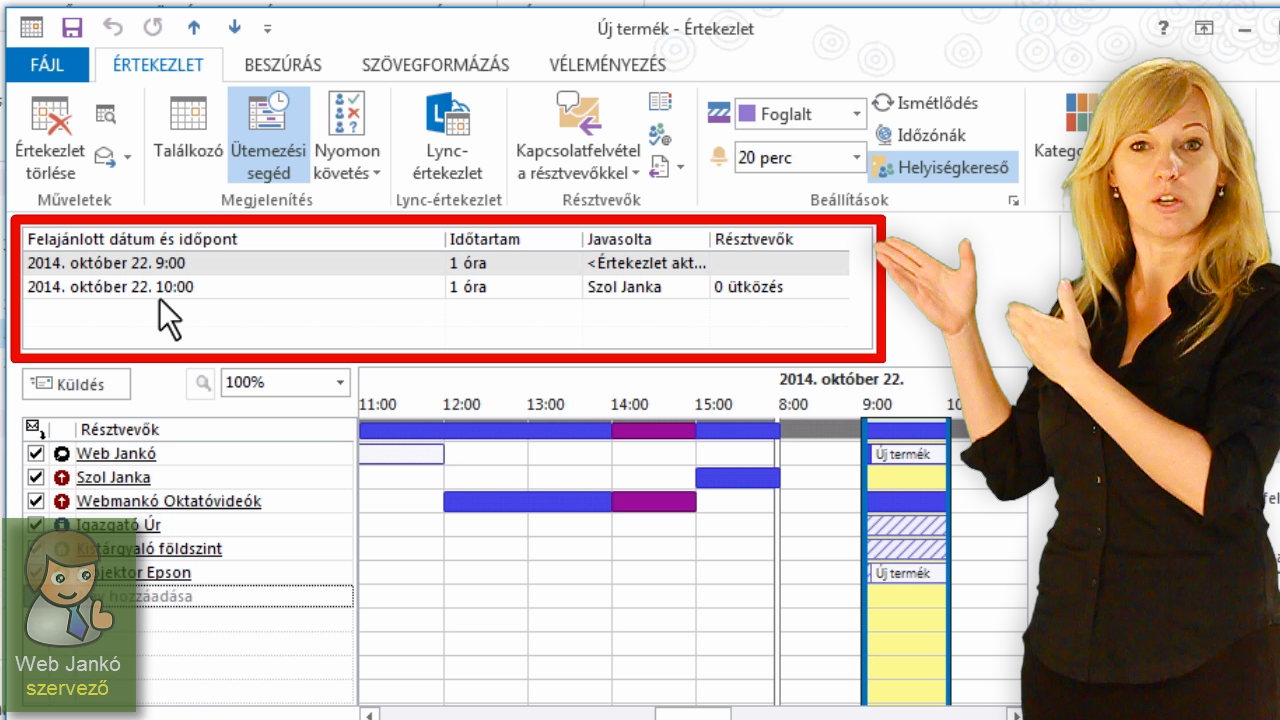The image size is (1280, 720).
Task: Uncheck the Webmankó Oktatóvideók checkbox
Action: point(36,501)
